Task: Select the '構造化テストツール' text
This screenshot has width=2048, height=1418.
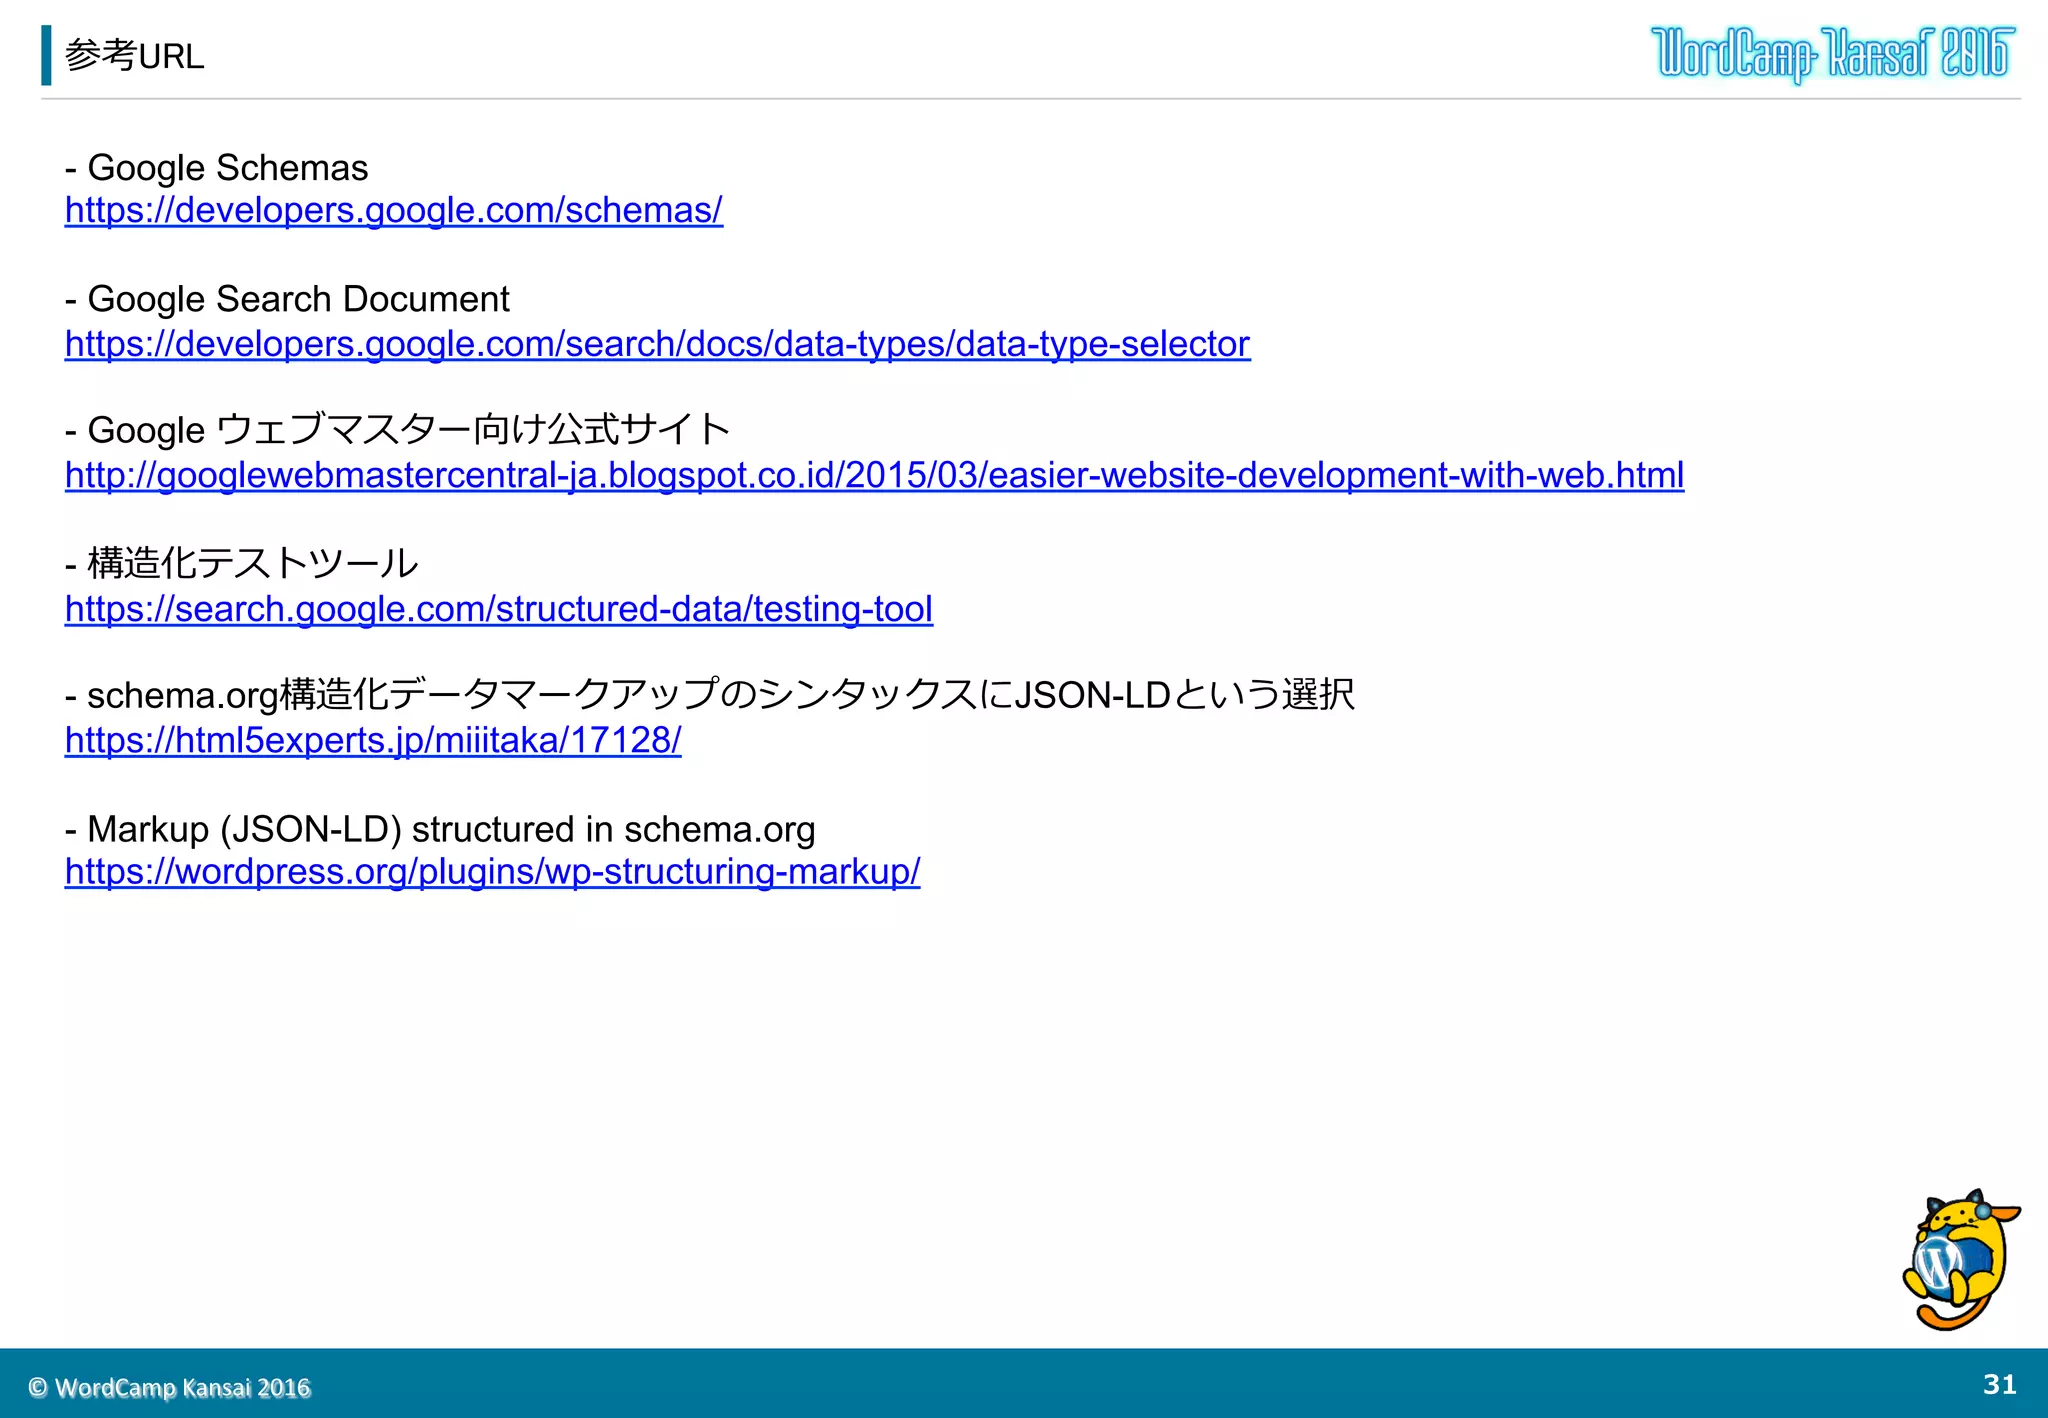Action: pyautogui.click(x=252, y=564)
